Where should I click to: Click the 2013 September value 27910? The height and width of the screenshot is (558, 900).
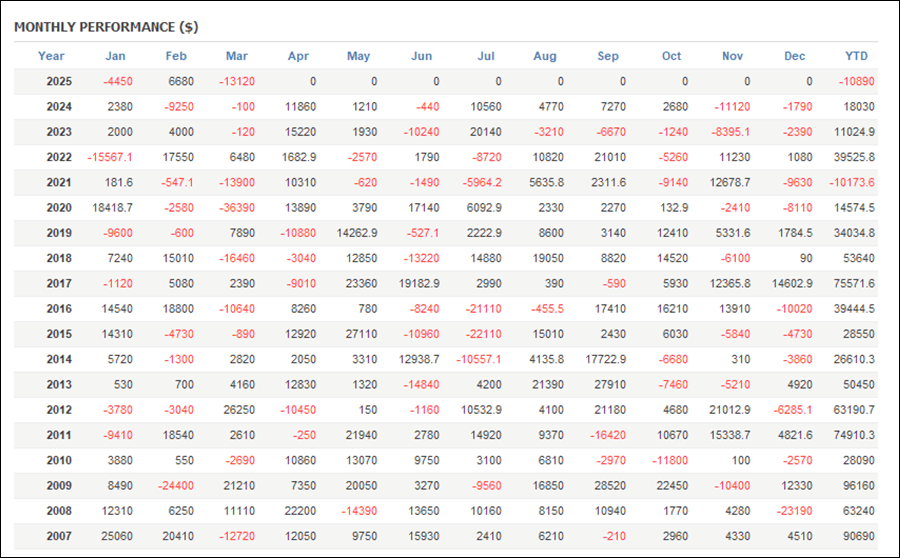[610, 385]
